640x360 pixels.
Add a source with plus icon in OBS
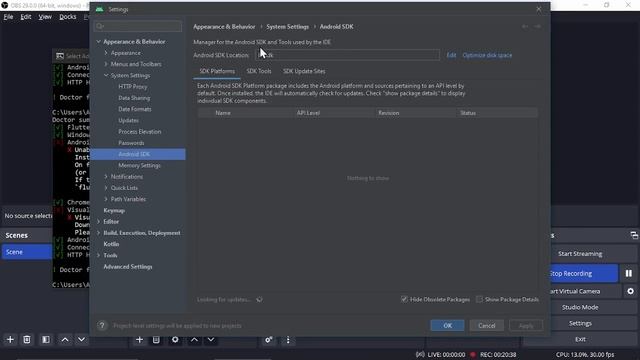pos(139,340)
